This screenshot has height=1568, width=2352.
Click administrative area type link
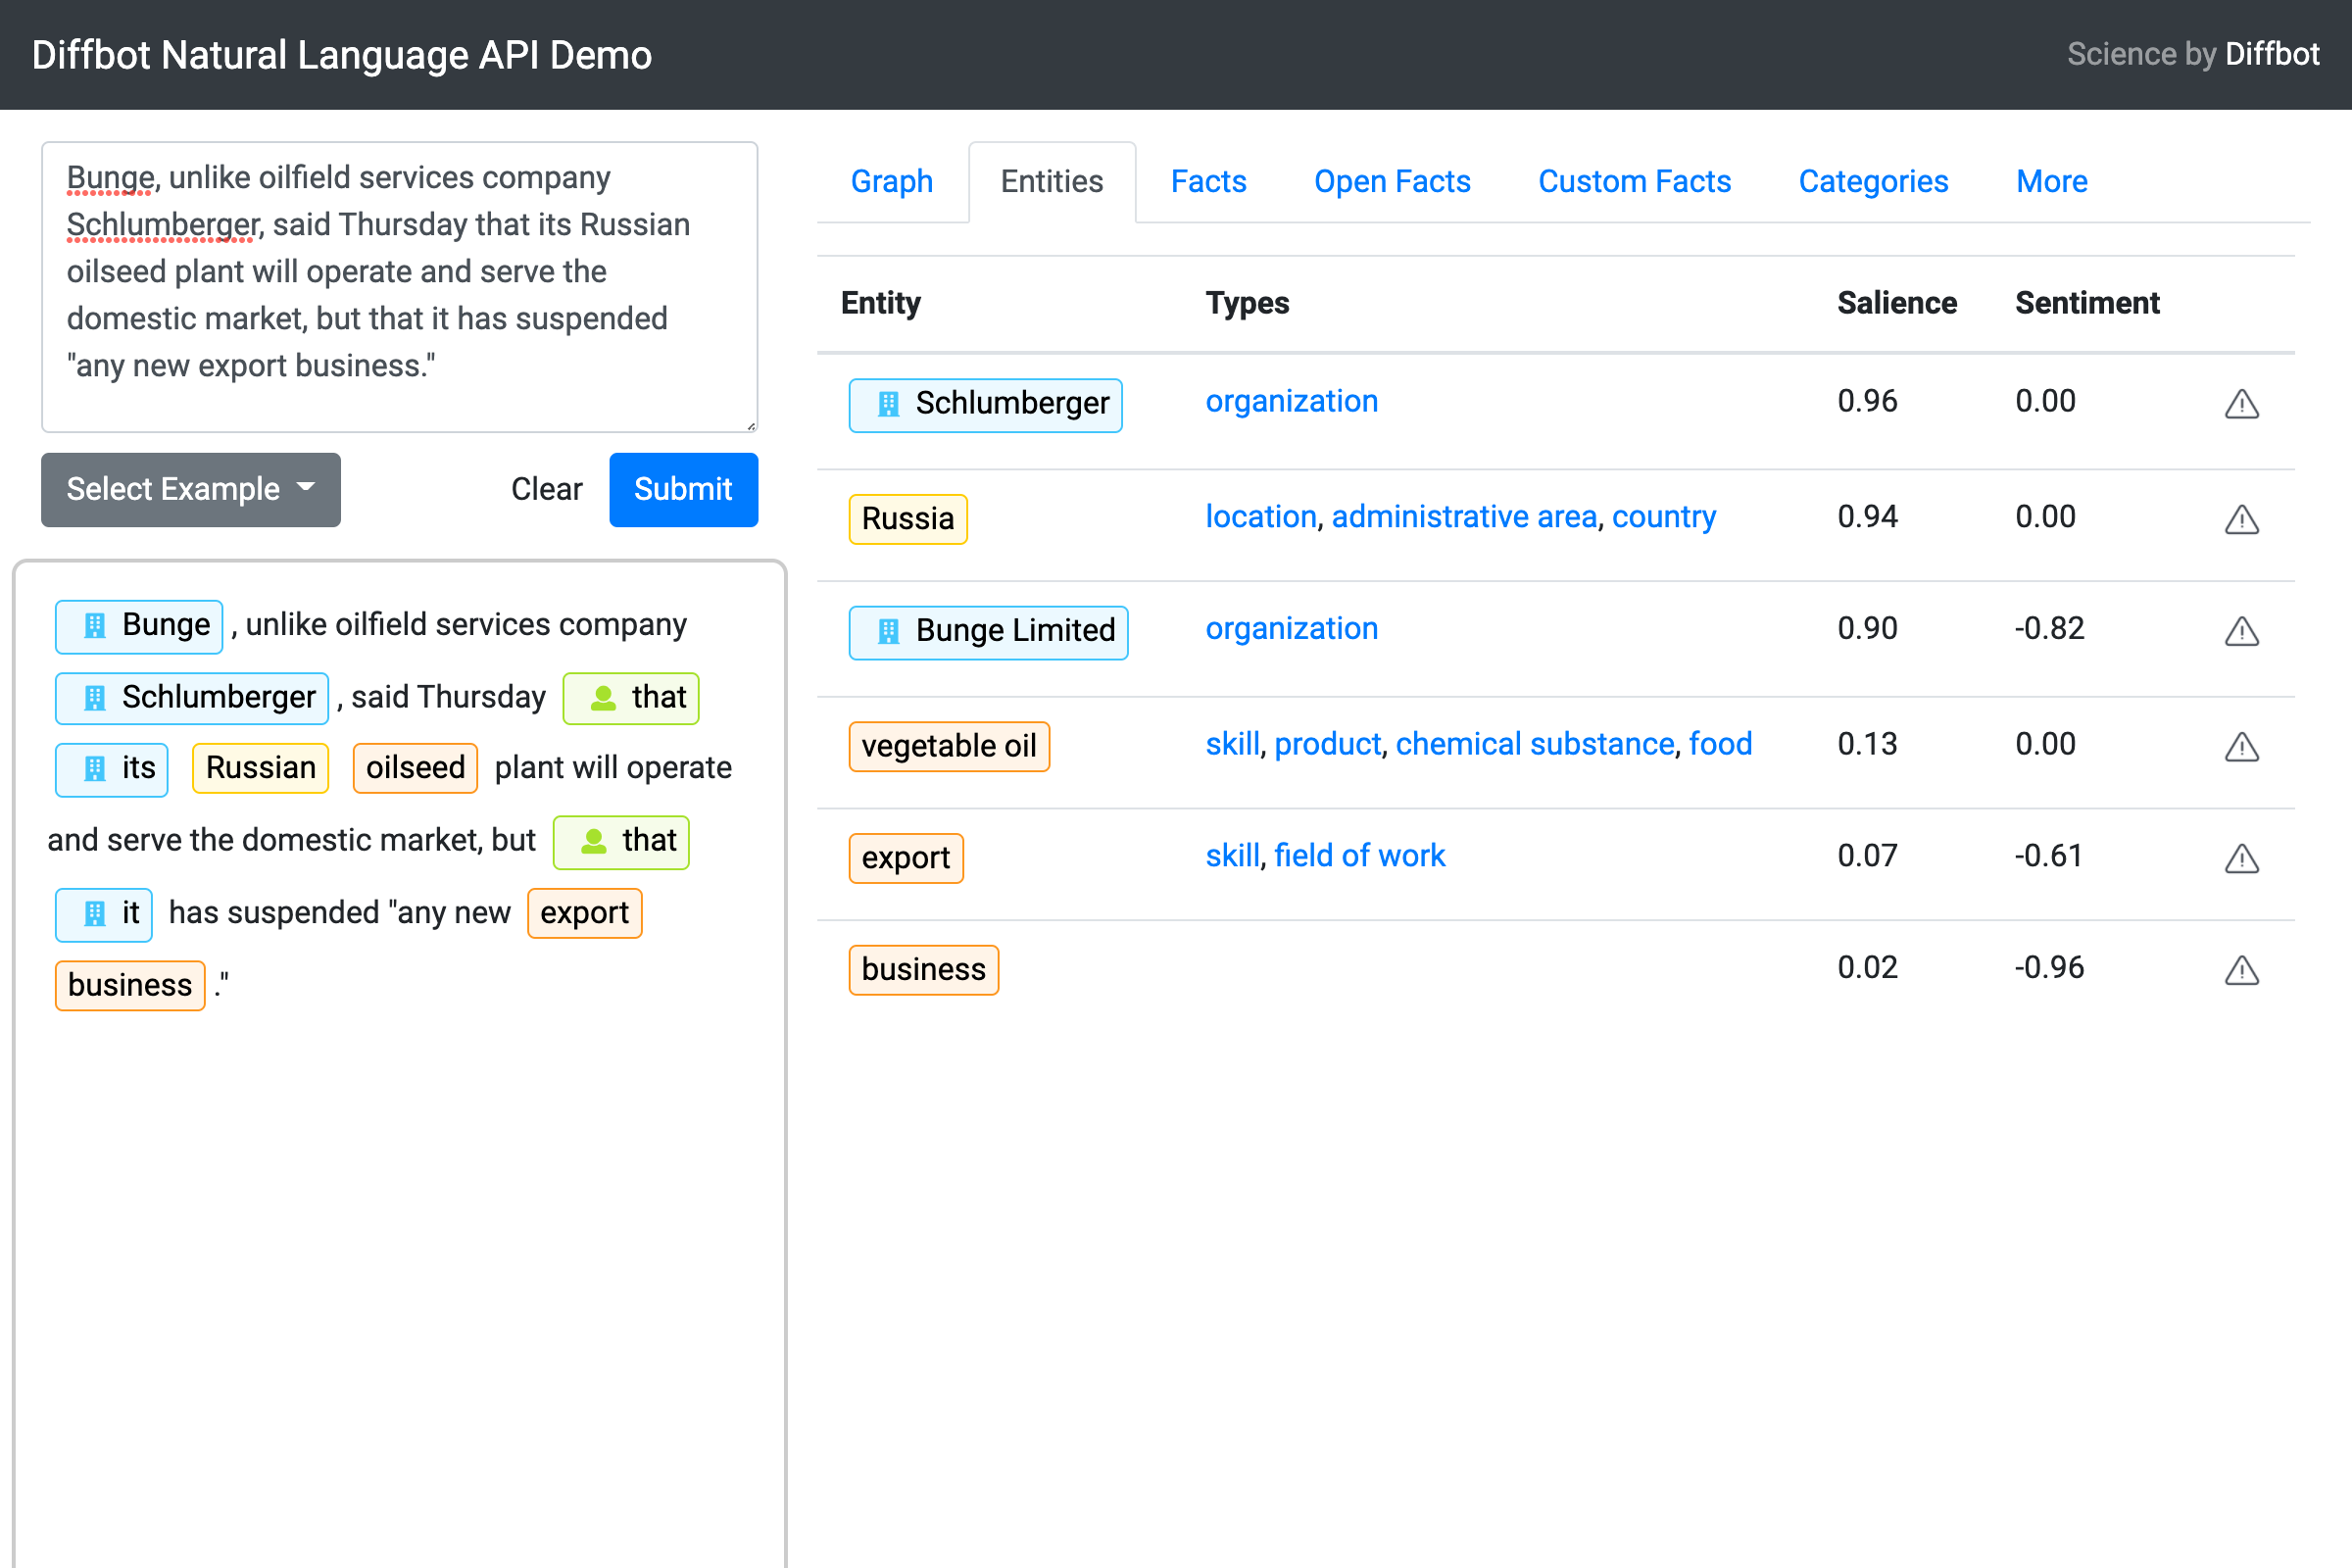pyautogui.click(x=1464, y=517)
